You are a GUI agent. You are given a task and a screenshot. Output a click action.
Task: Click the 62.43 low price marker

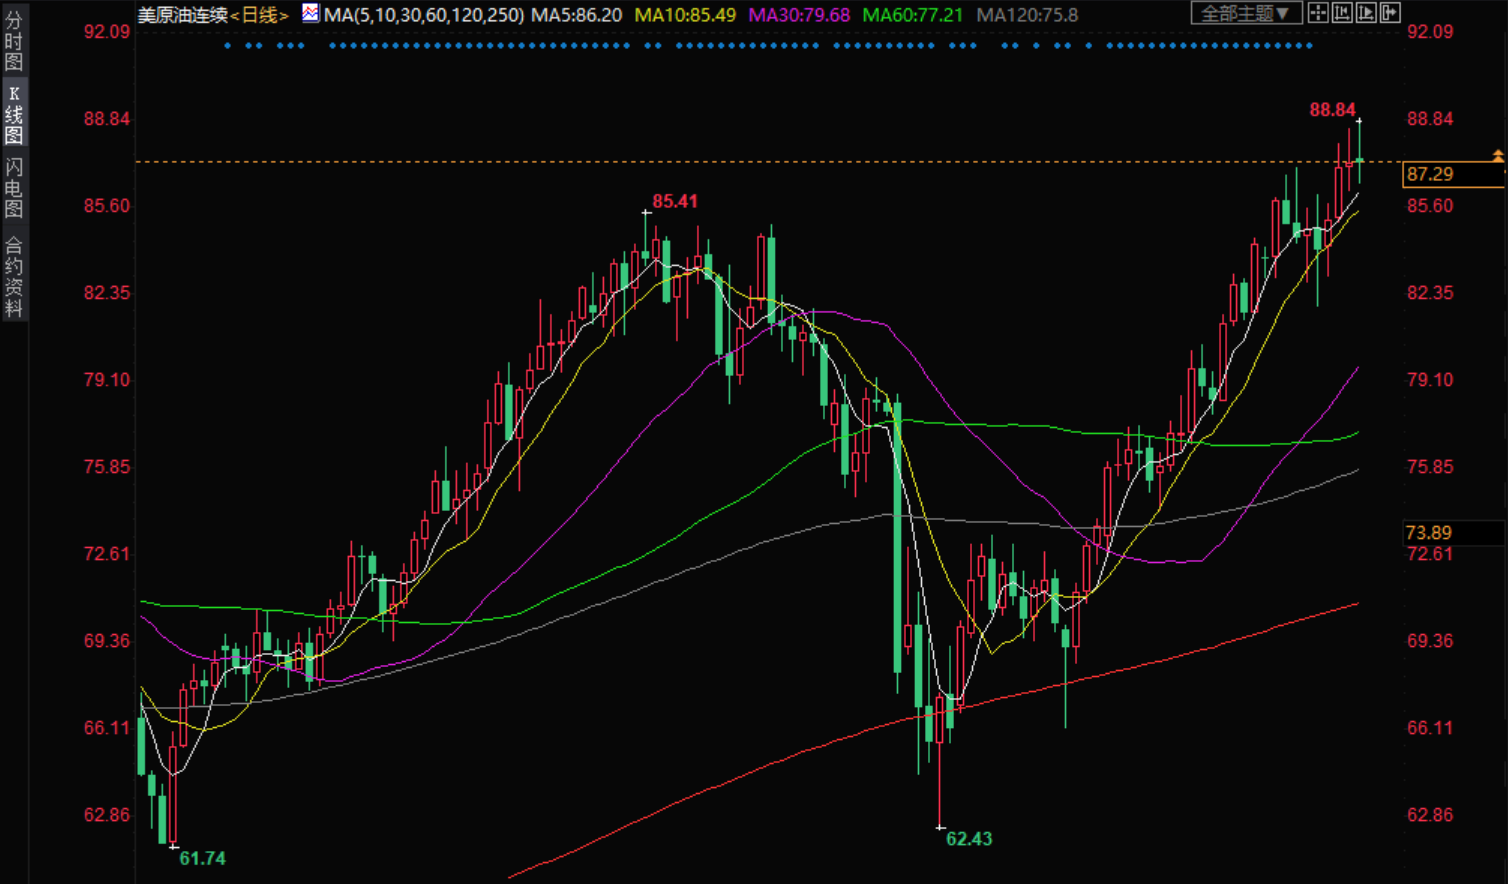[x=968, y=839]
